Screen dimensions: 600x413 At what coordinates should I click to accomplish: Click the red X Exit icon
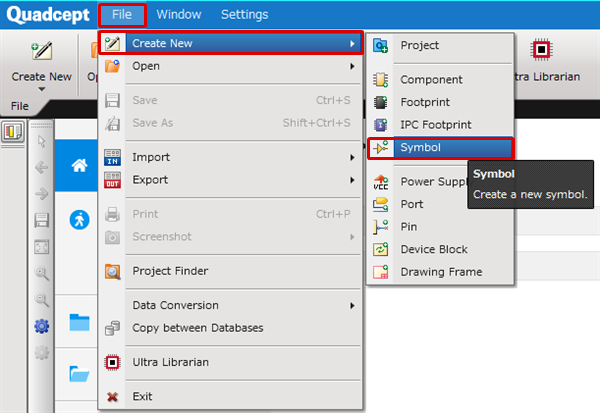tap(112, 397)
